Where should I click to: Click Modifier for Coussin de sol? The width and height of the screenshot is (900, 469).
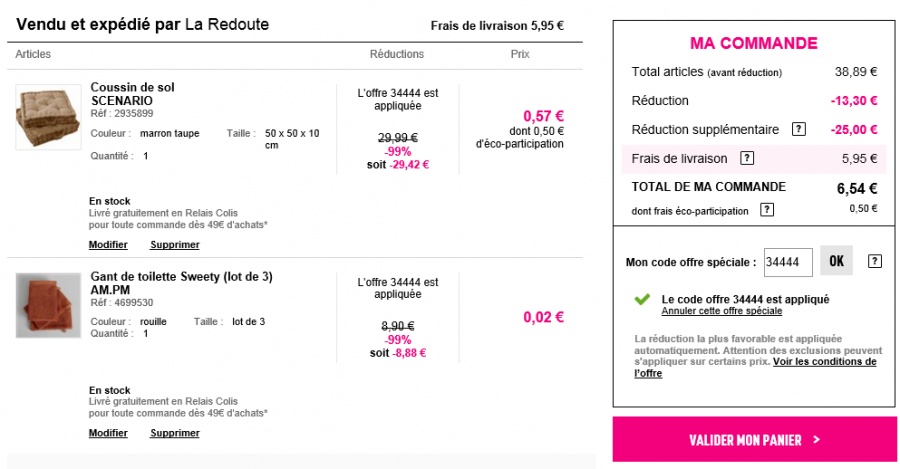pos(108,245)
